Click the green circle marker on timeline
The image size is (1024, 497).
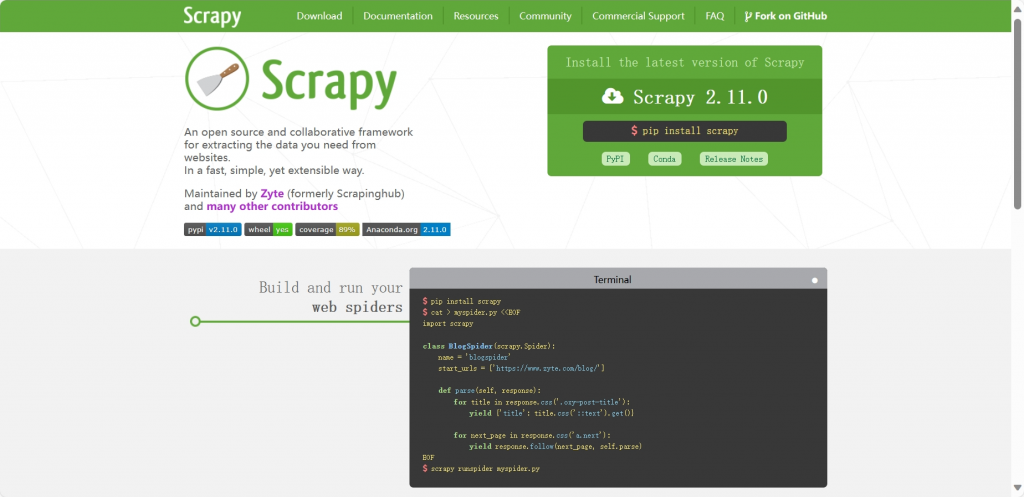pyautogui.click(x=195, y=321)
